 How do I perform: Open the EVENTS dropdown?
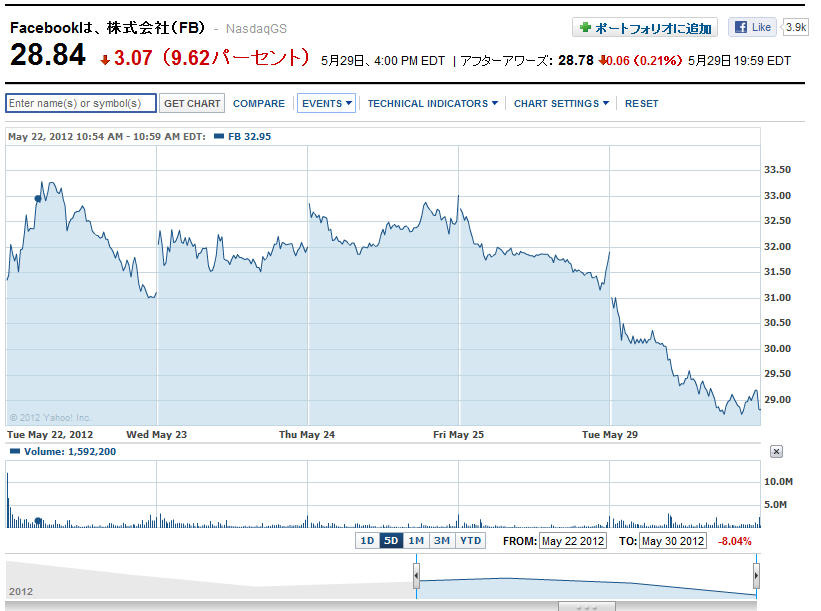point(327,104)
